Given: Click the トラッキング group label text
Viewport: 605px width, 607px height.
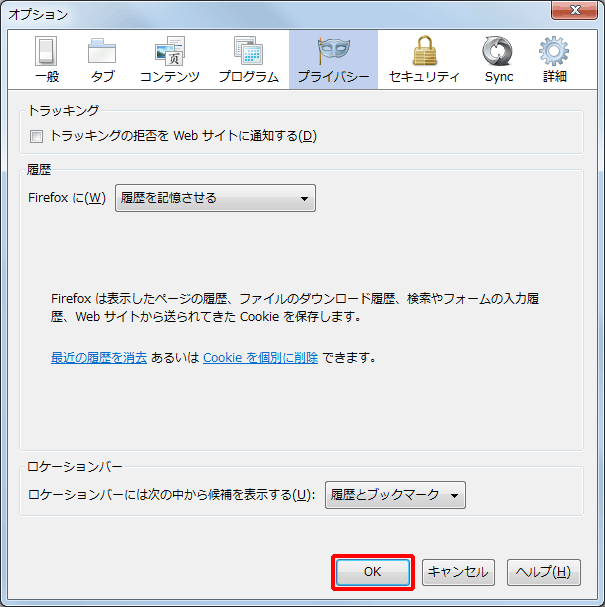Looking at the screenshot, I should point(63,111).
